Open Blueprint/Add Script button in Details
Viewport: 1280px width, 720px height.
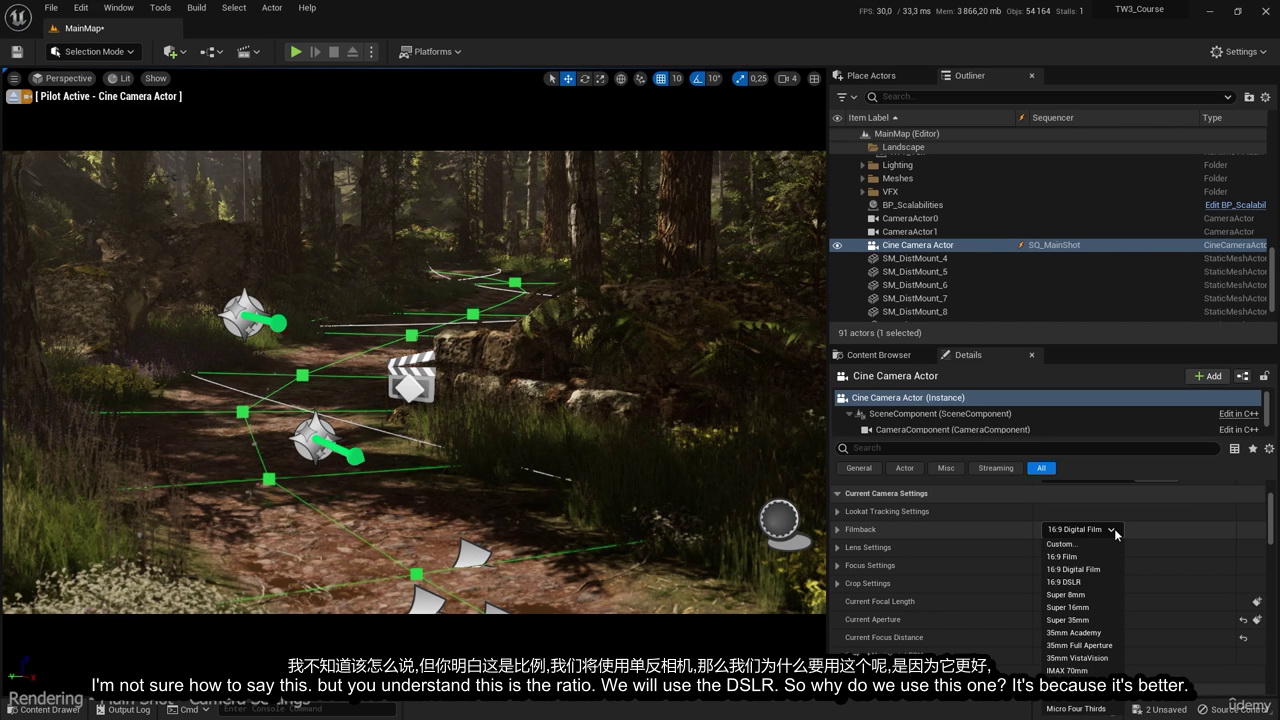coord(1242,376)
